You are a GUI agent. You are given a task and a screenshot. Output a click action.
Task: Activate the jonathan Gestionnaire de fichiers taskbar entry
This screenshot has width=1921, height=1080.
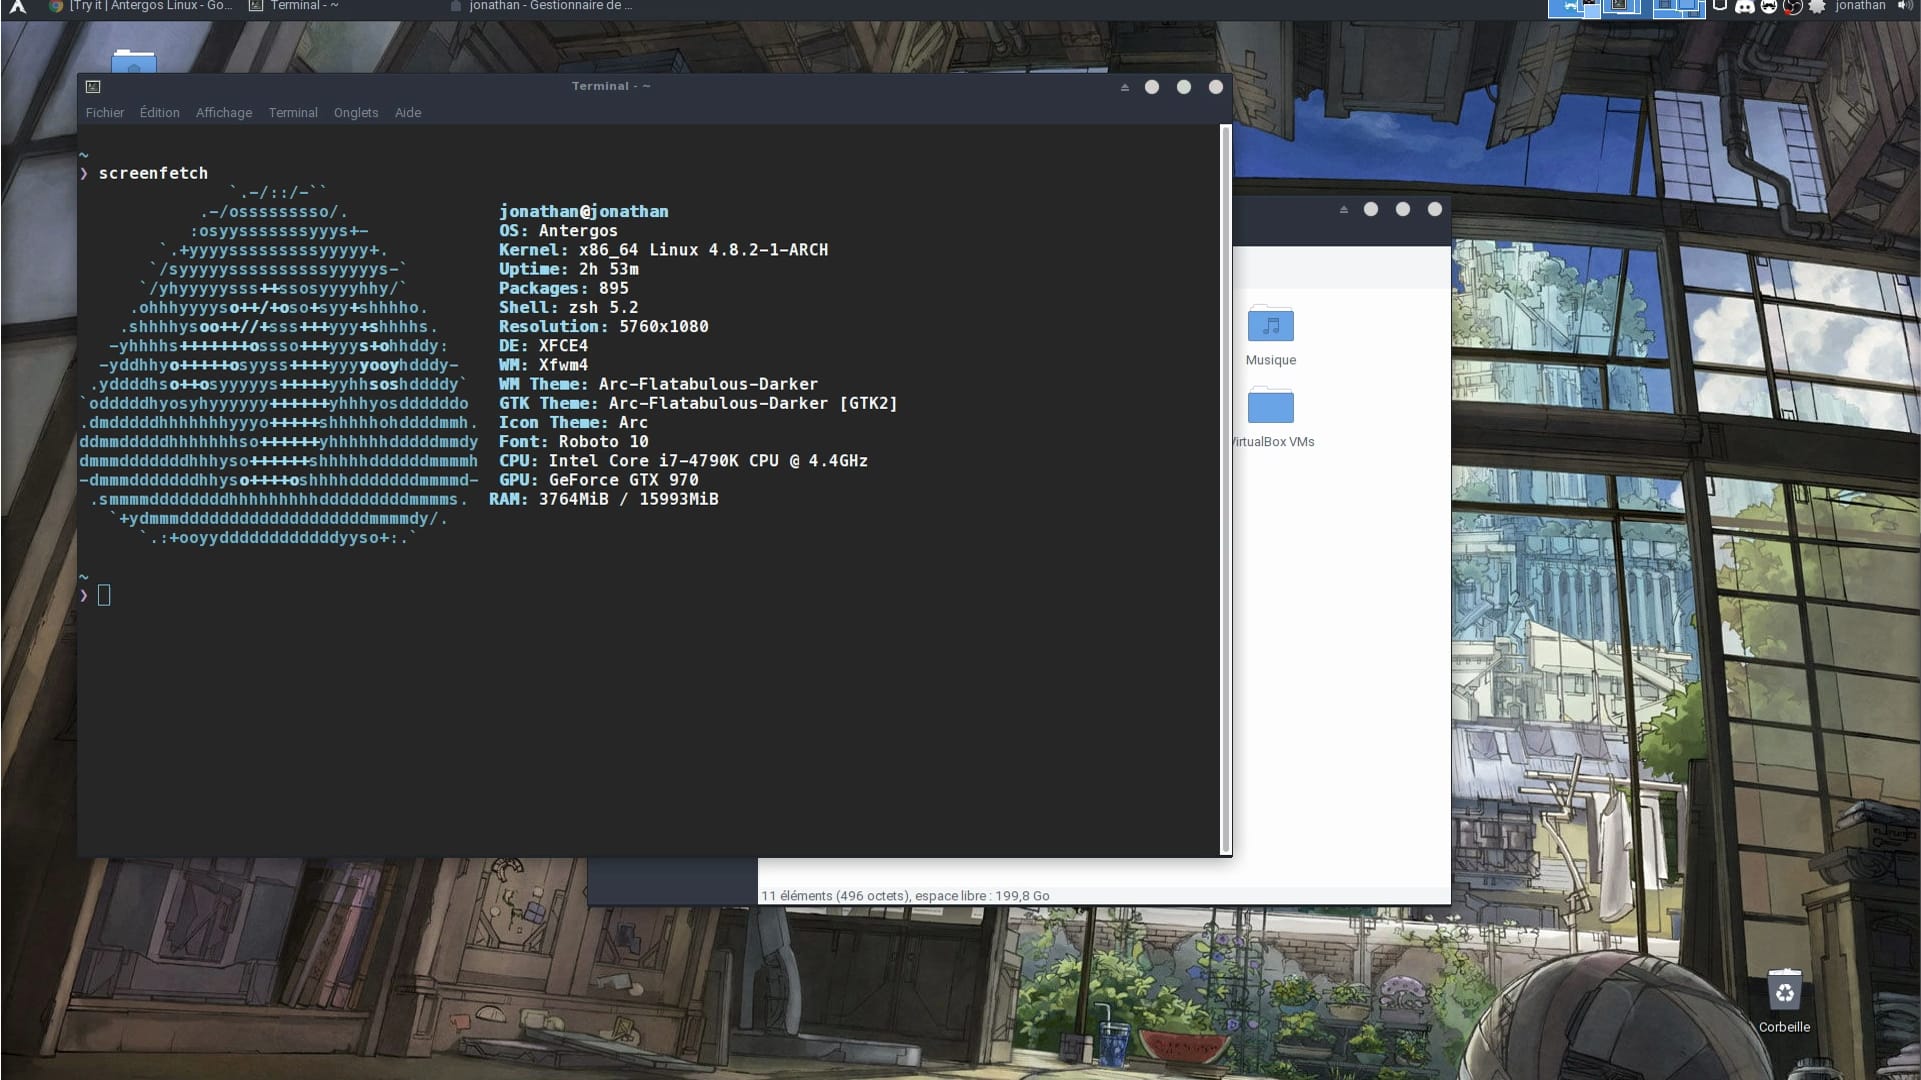(x=541, y=6)
